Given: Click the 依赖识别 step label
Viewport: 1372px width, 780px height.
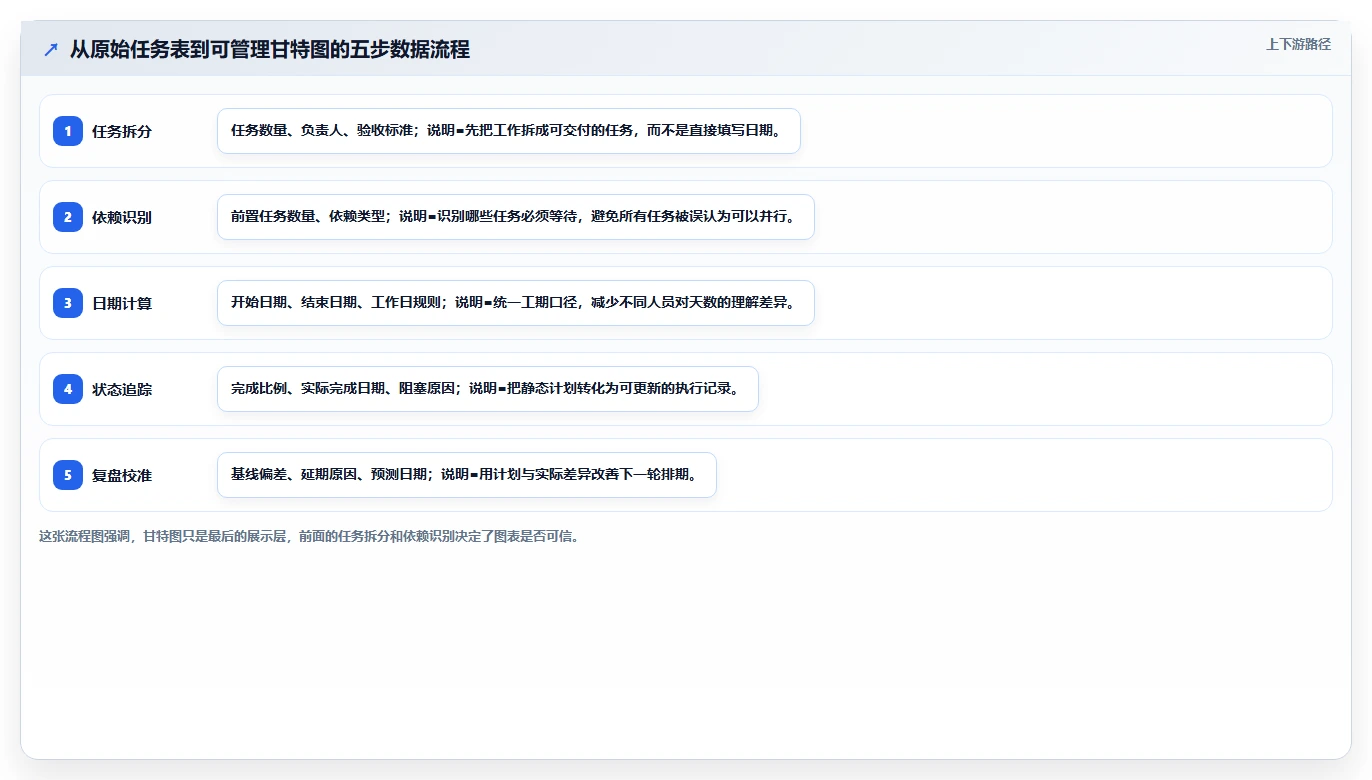Looking at the screenshot, I should click(x=122, y=217).
